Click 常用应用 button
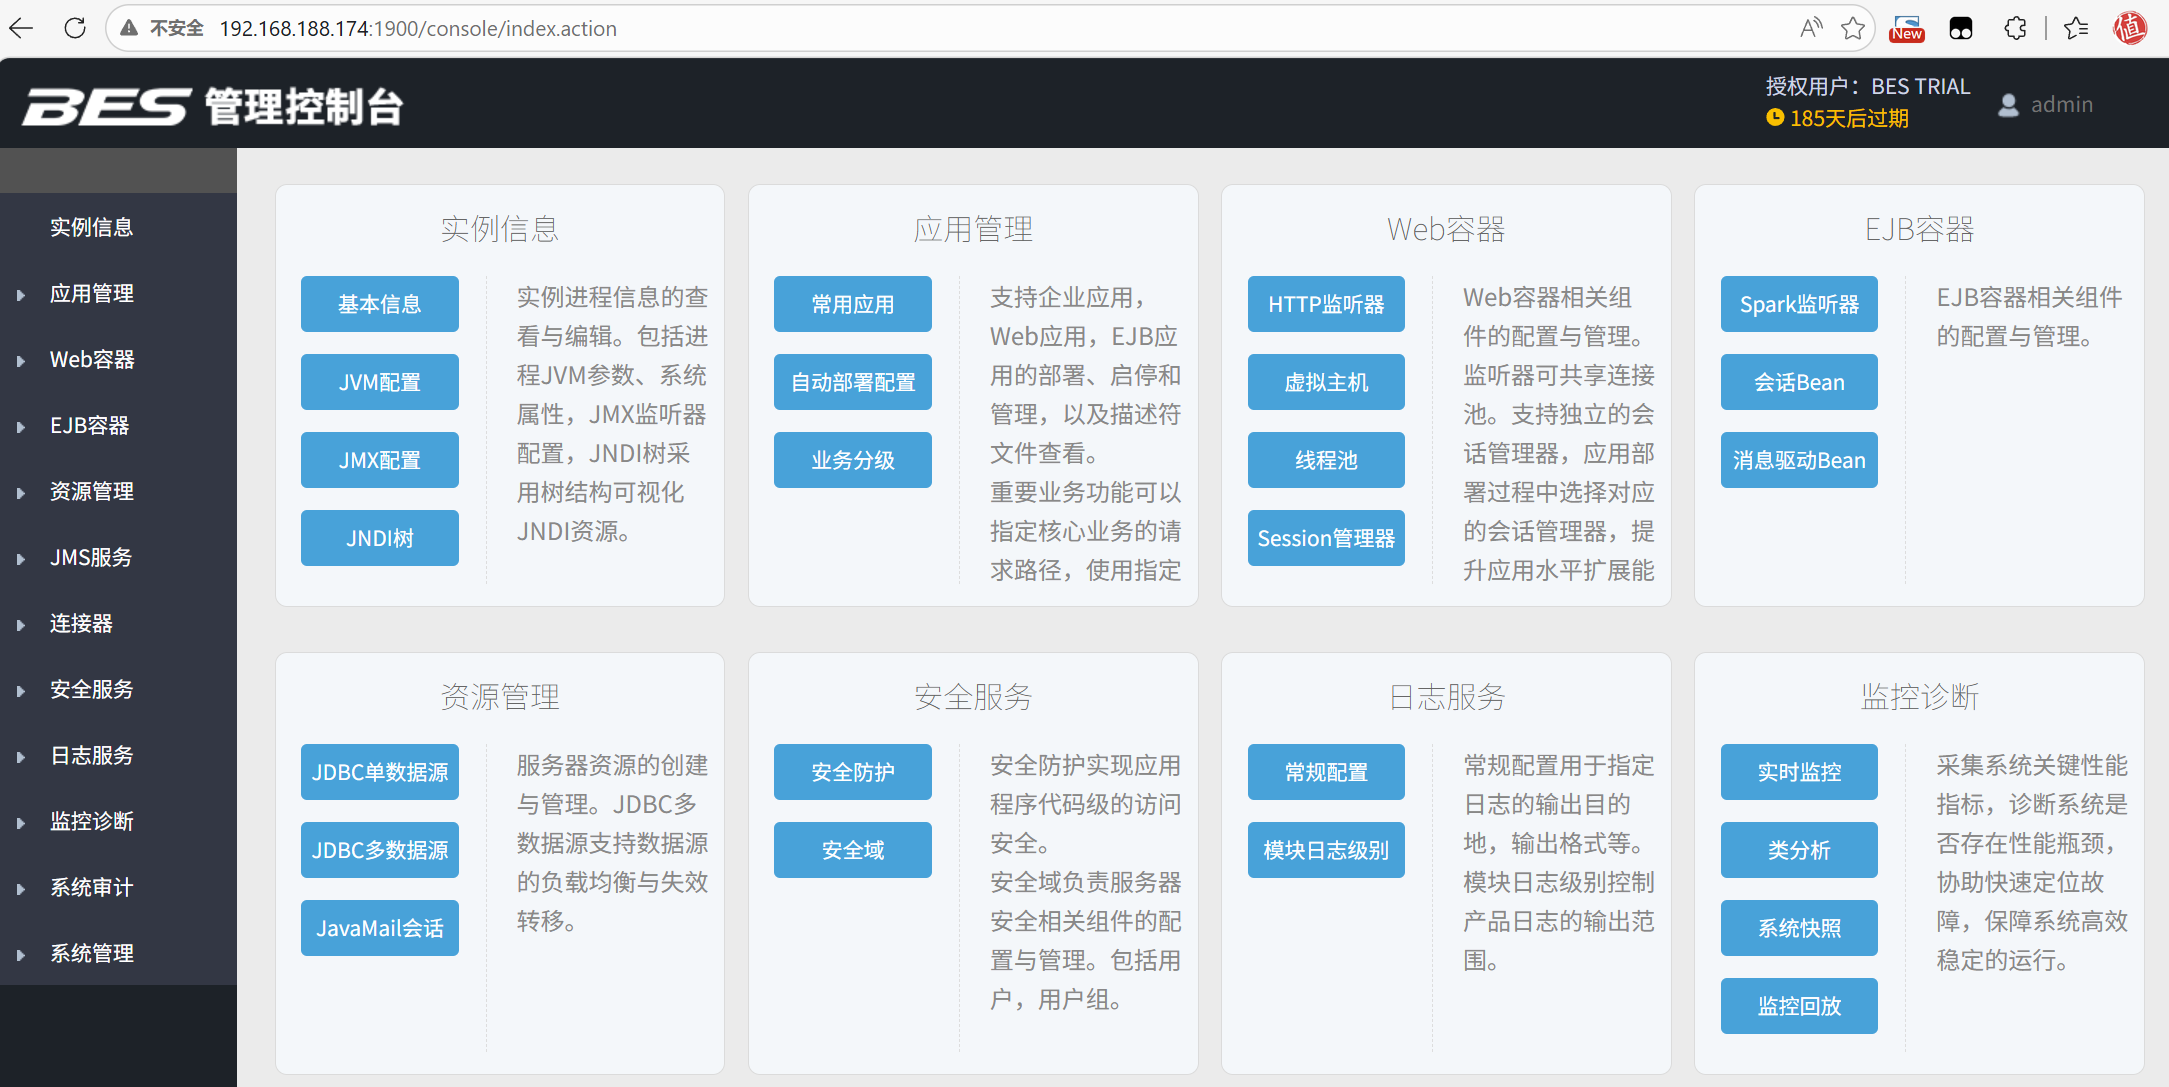2169x1087 pixels. [x=853, y=304]
